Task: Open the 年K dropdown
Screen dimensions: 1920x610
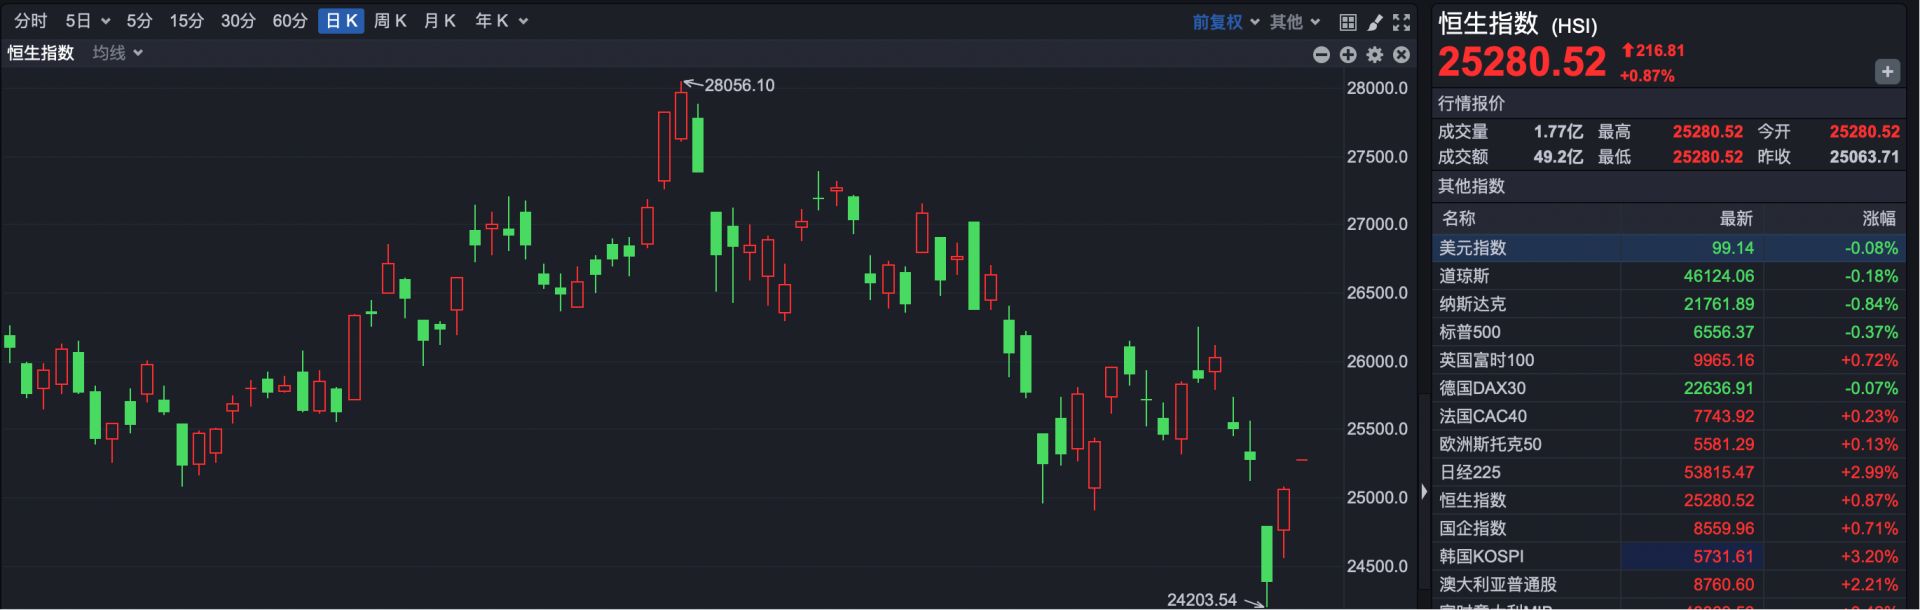Action: (x=501, y=21)
